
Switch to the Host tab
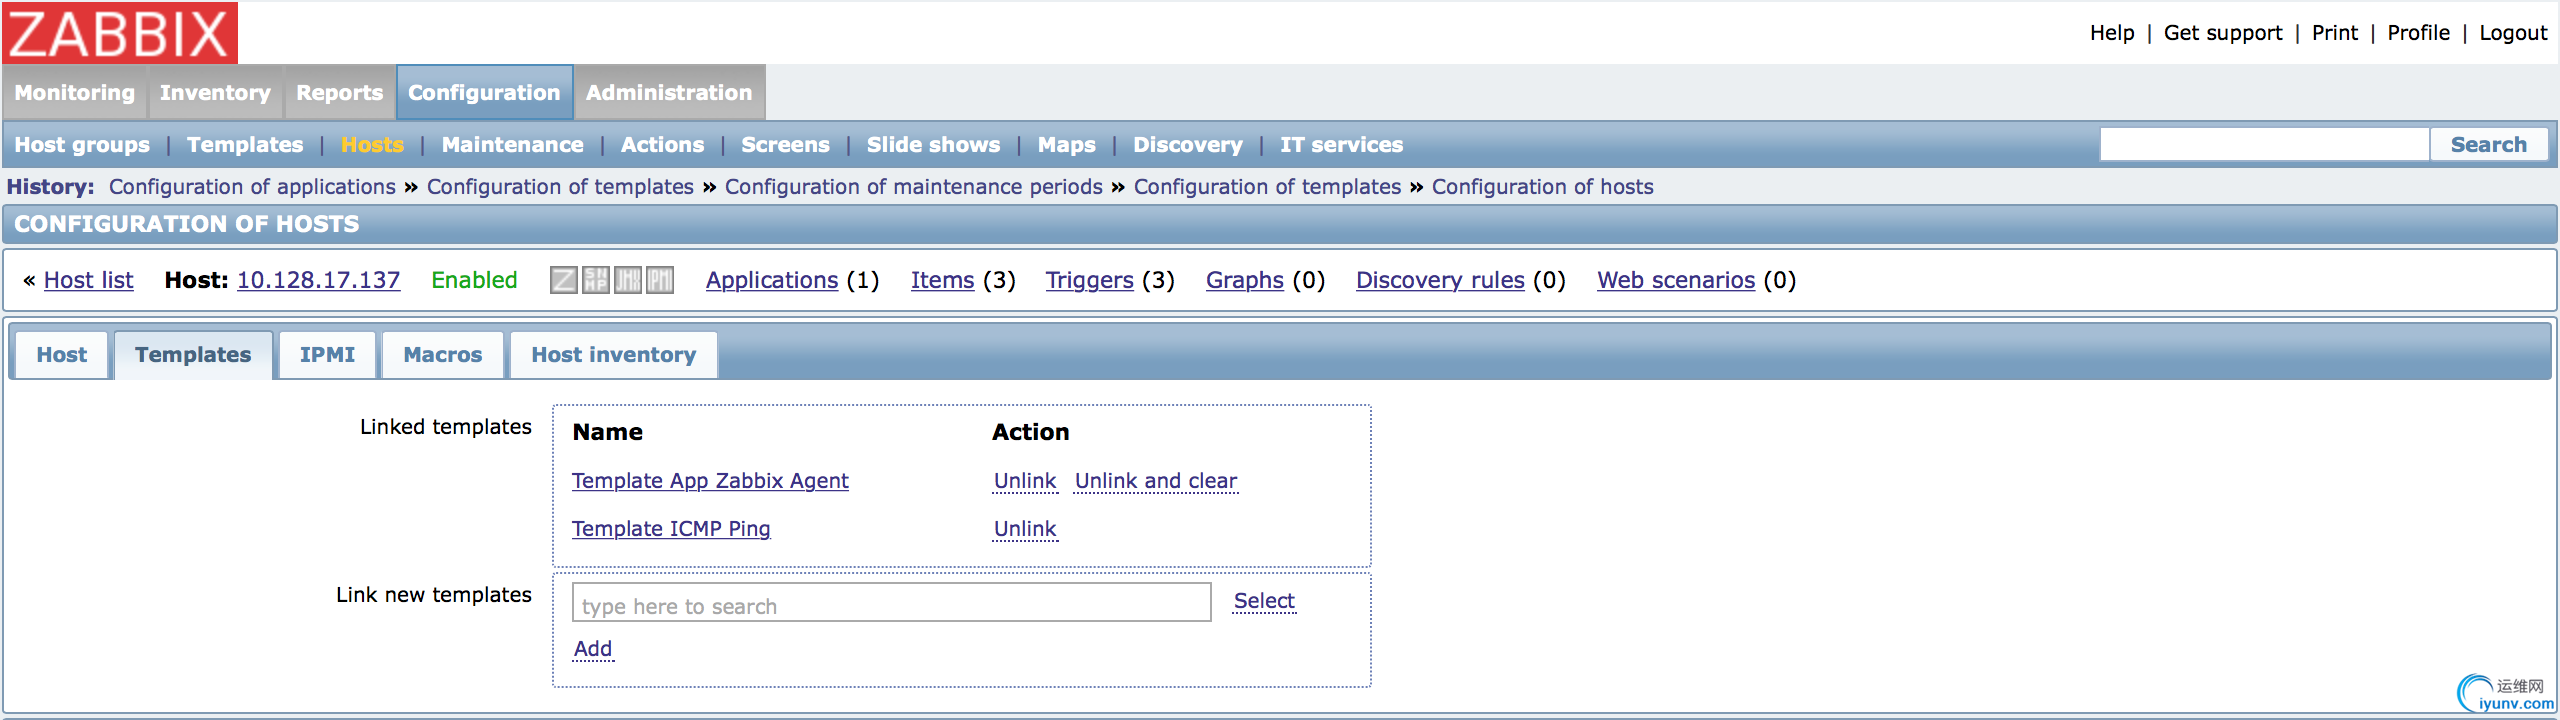click(x=62, y=355)
